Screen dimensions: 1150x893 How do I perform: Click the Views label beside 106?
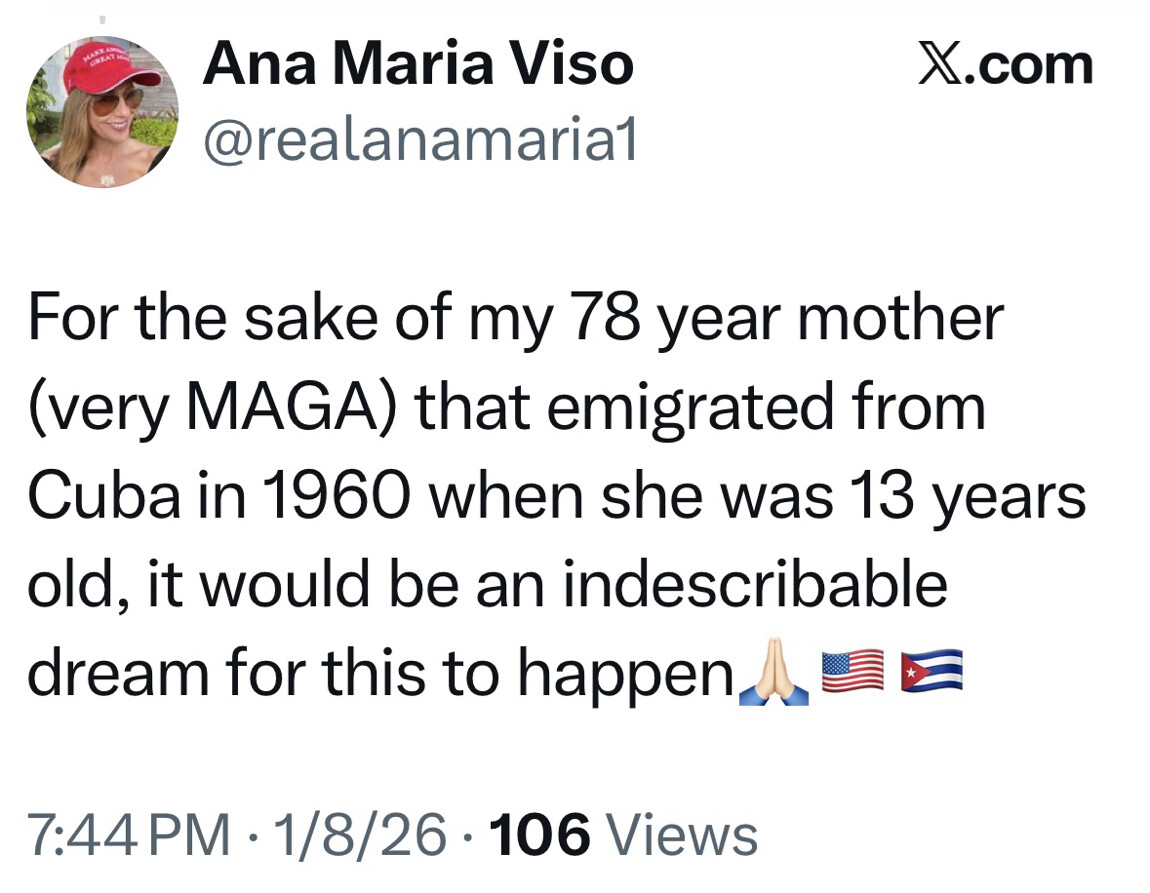pyautogui.click(x=682, y=834)
